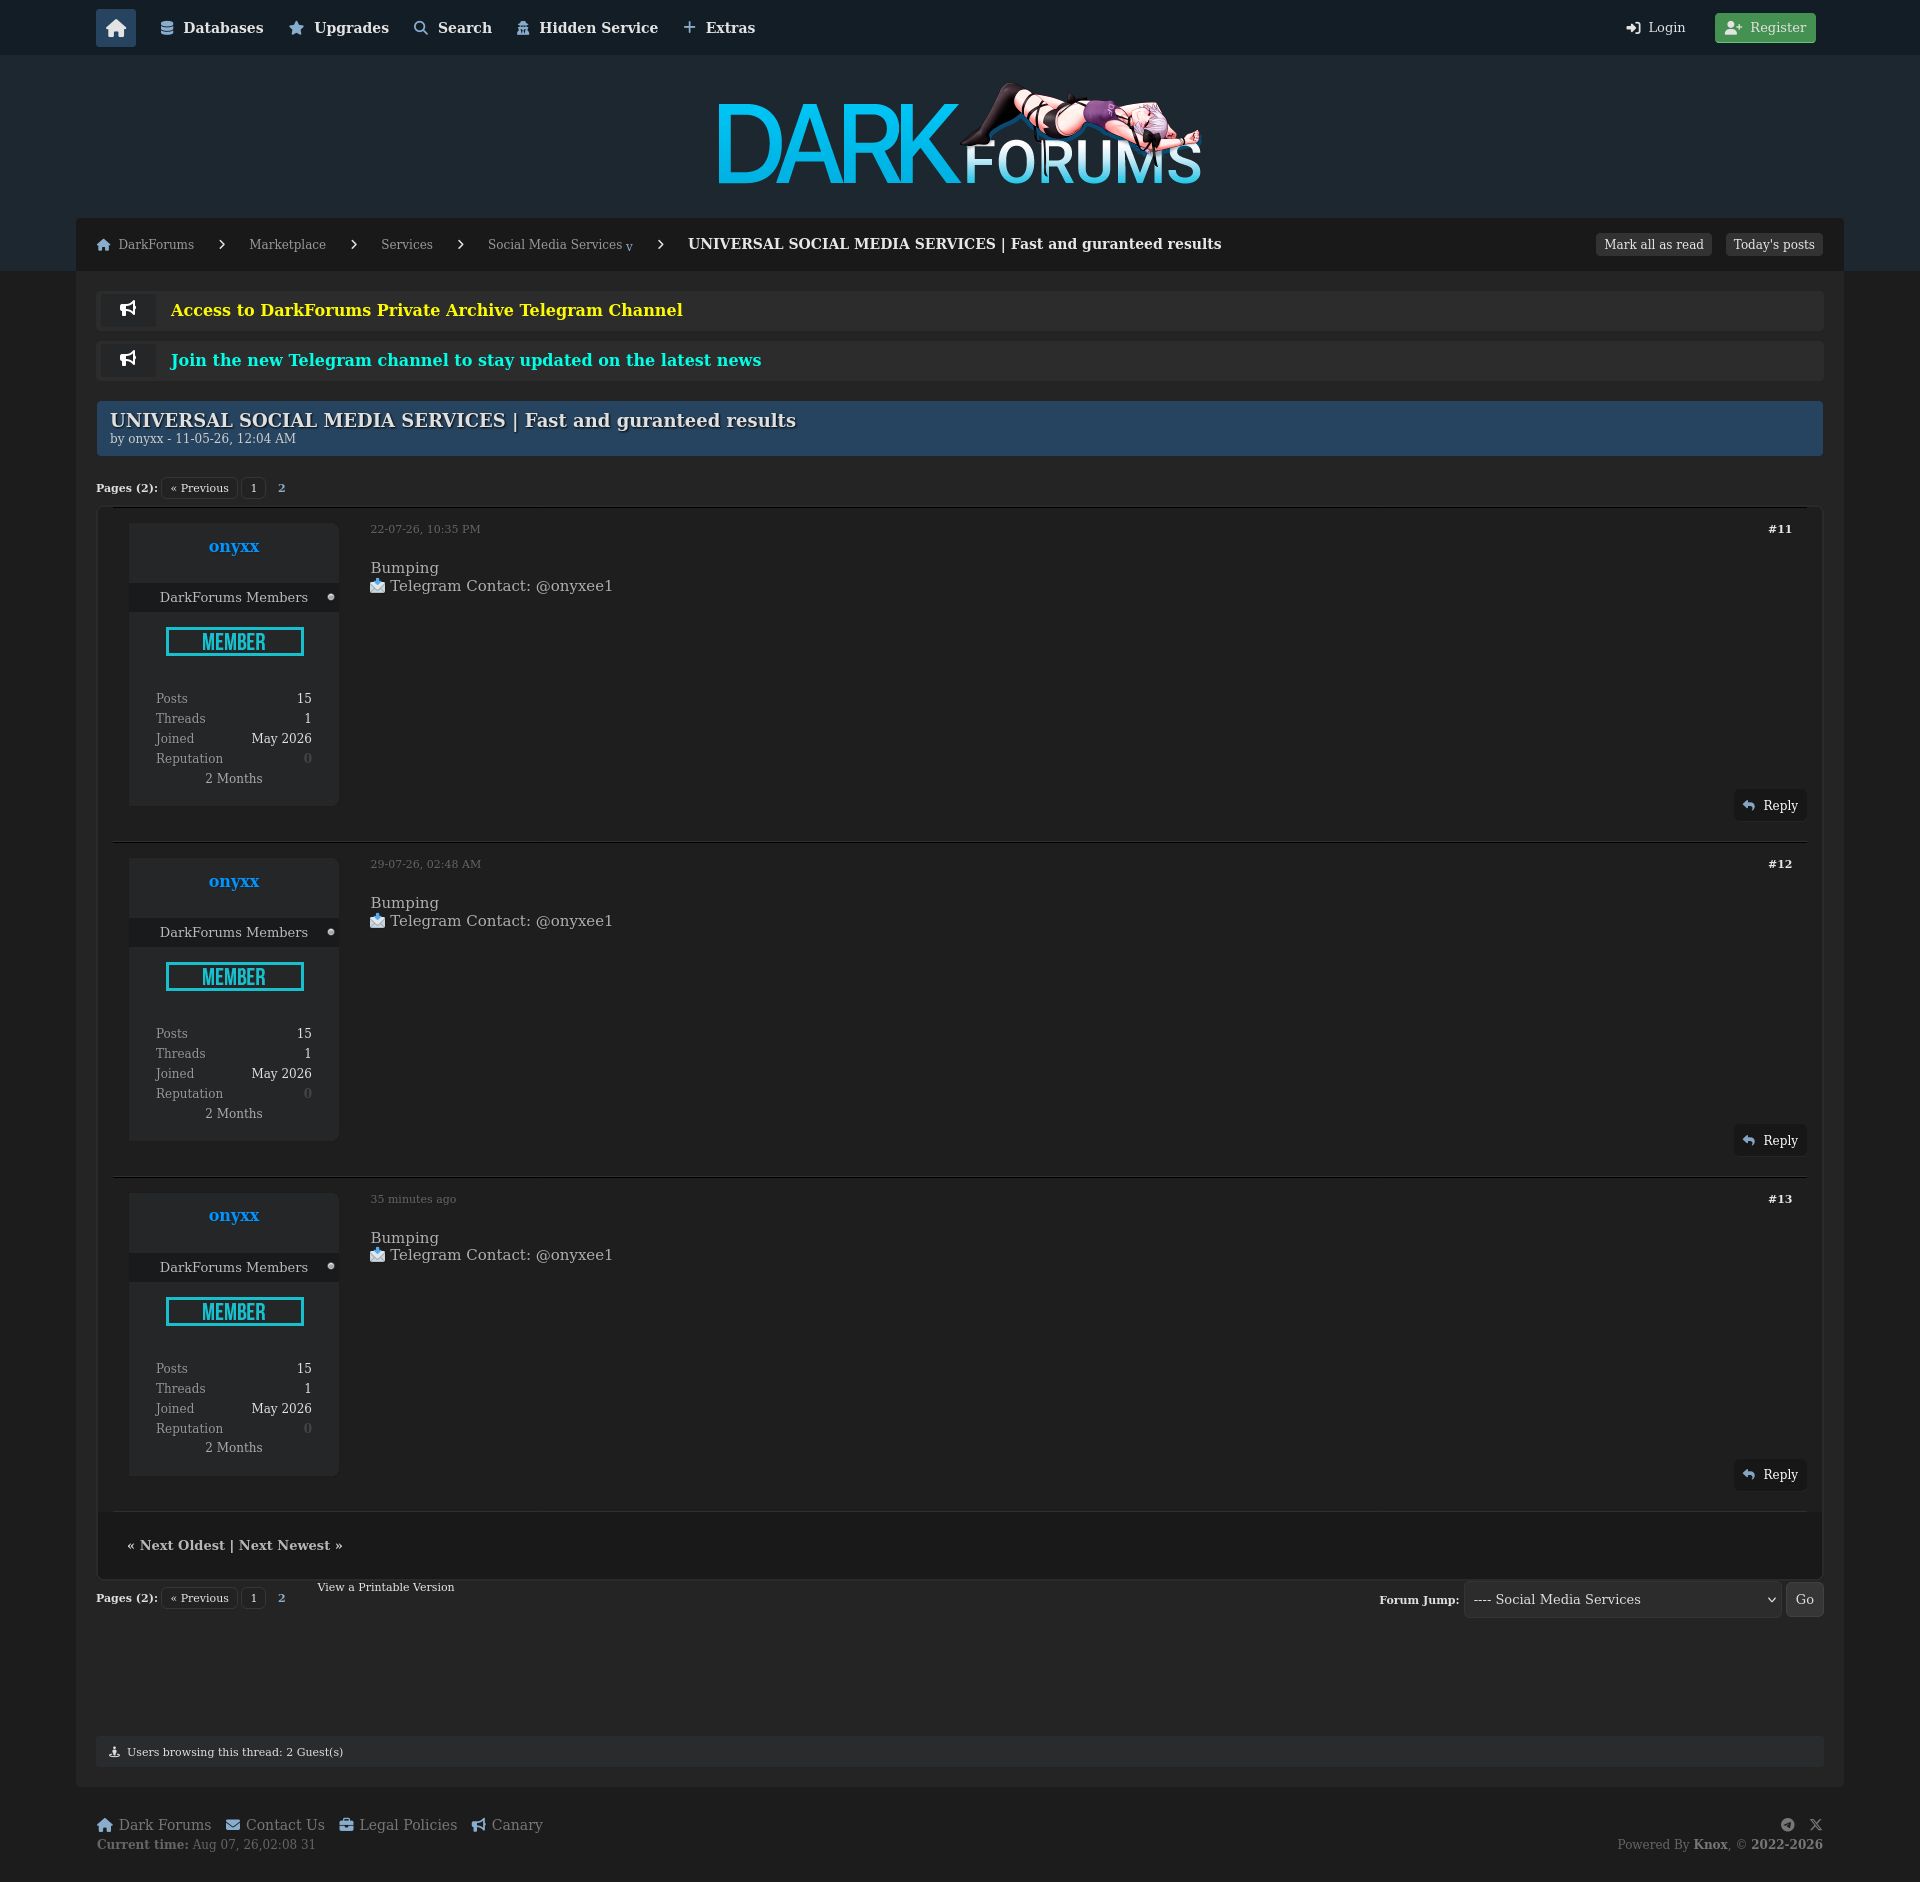Click the users browsing thread icon
Screen dimensions: 1920x1882
[x=115, y=1752]
